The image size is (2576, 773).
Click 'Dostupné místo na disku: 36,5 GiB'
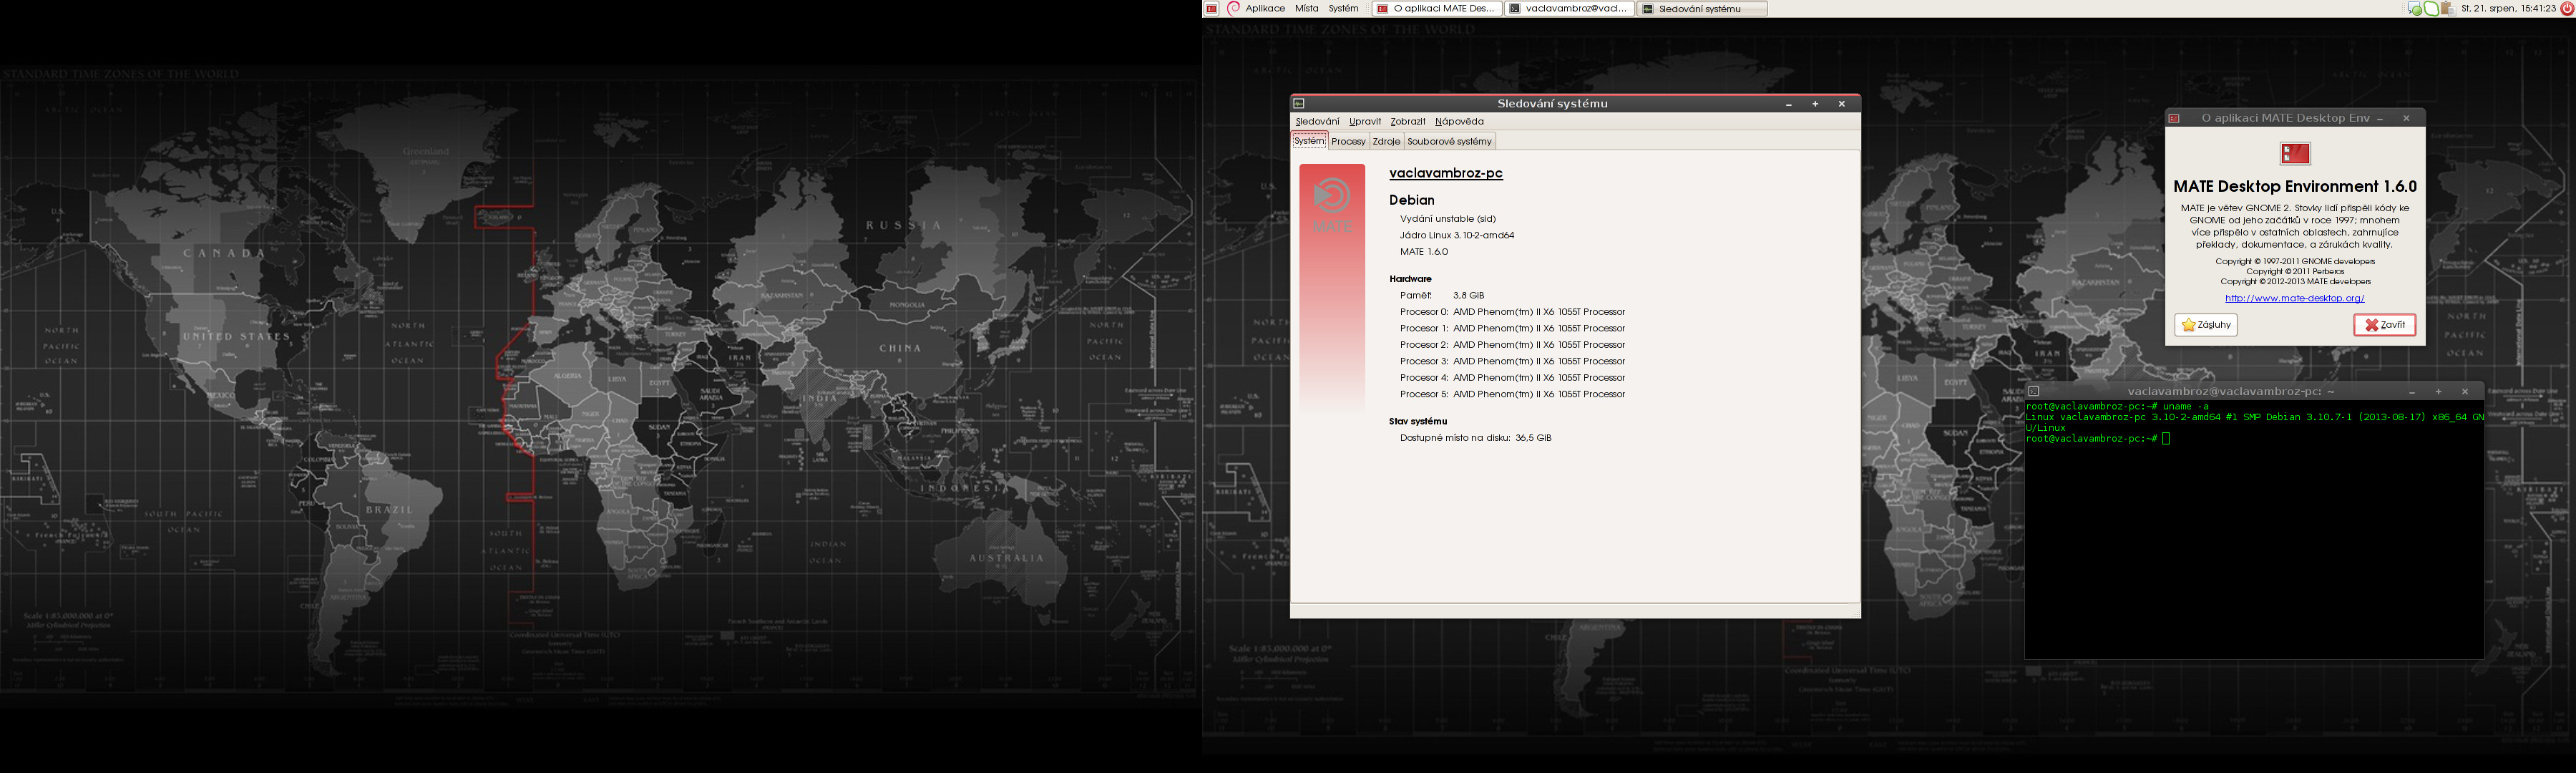click(x=1476, y=438)
